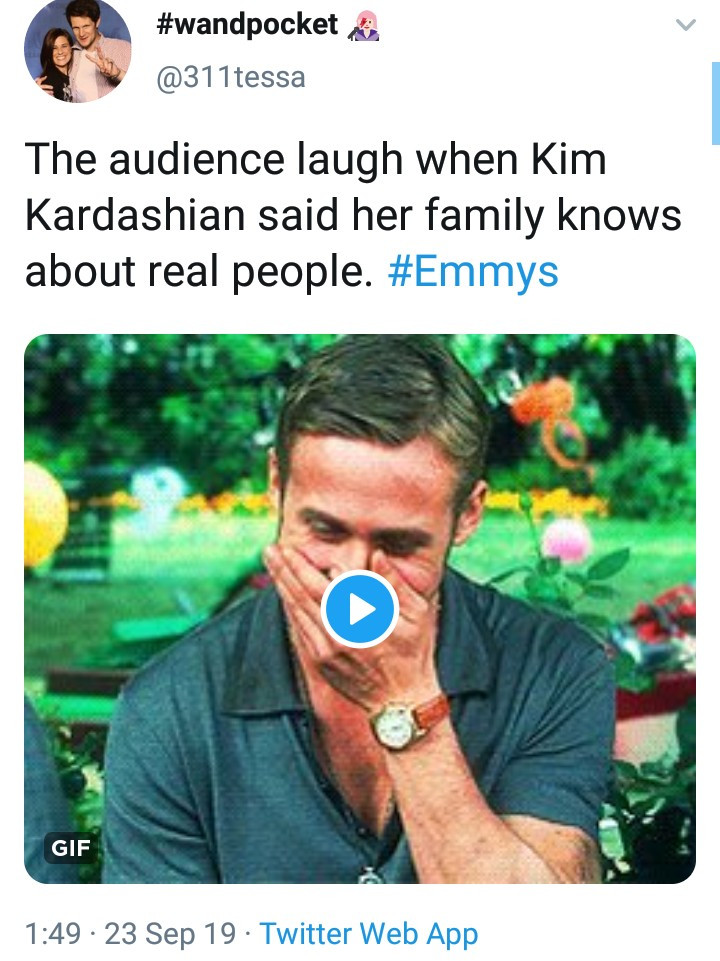Click the "about real people." text
This screenshot has width=720, height=961.
198,270
